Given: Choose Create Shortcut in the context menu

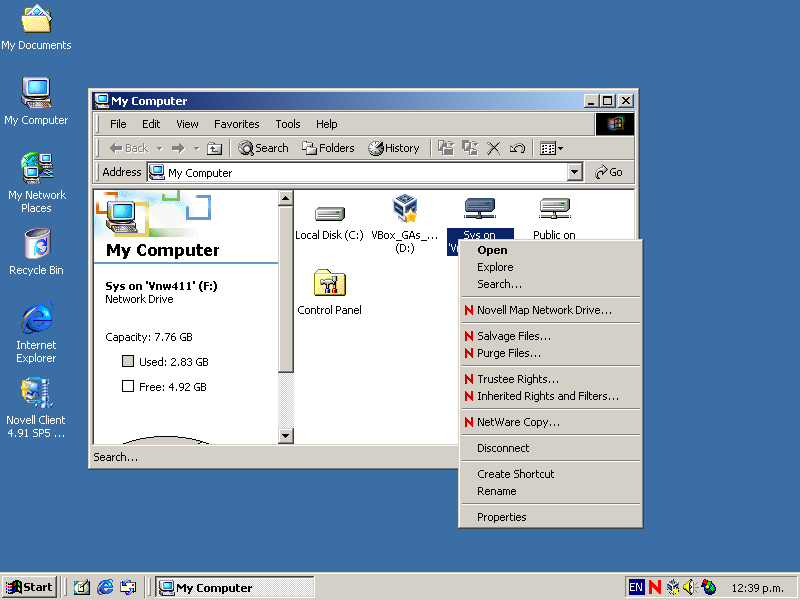Looking at the screenshot, I should [x=551, y=474].
